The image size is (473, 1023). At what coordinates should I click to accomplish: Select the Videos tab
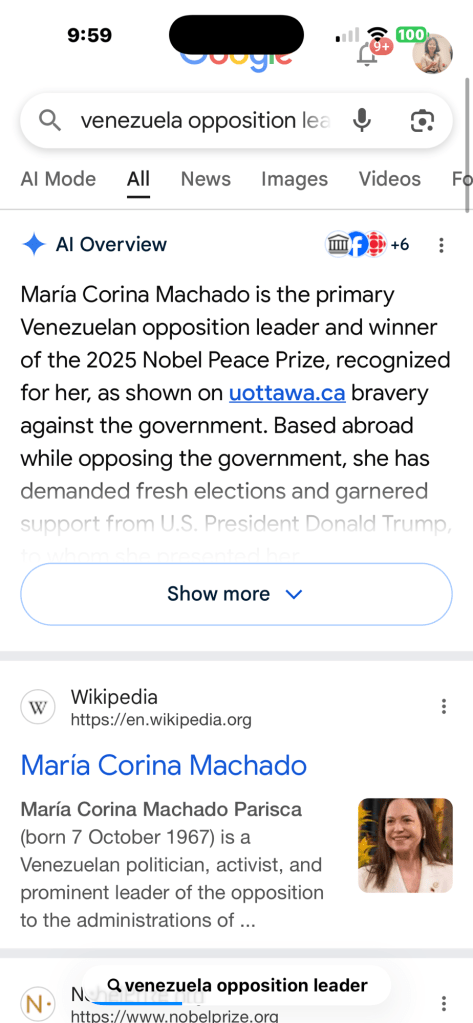389,179
